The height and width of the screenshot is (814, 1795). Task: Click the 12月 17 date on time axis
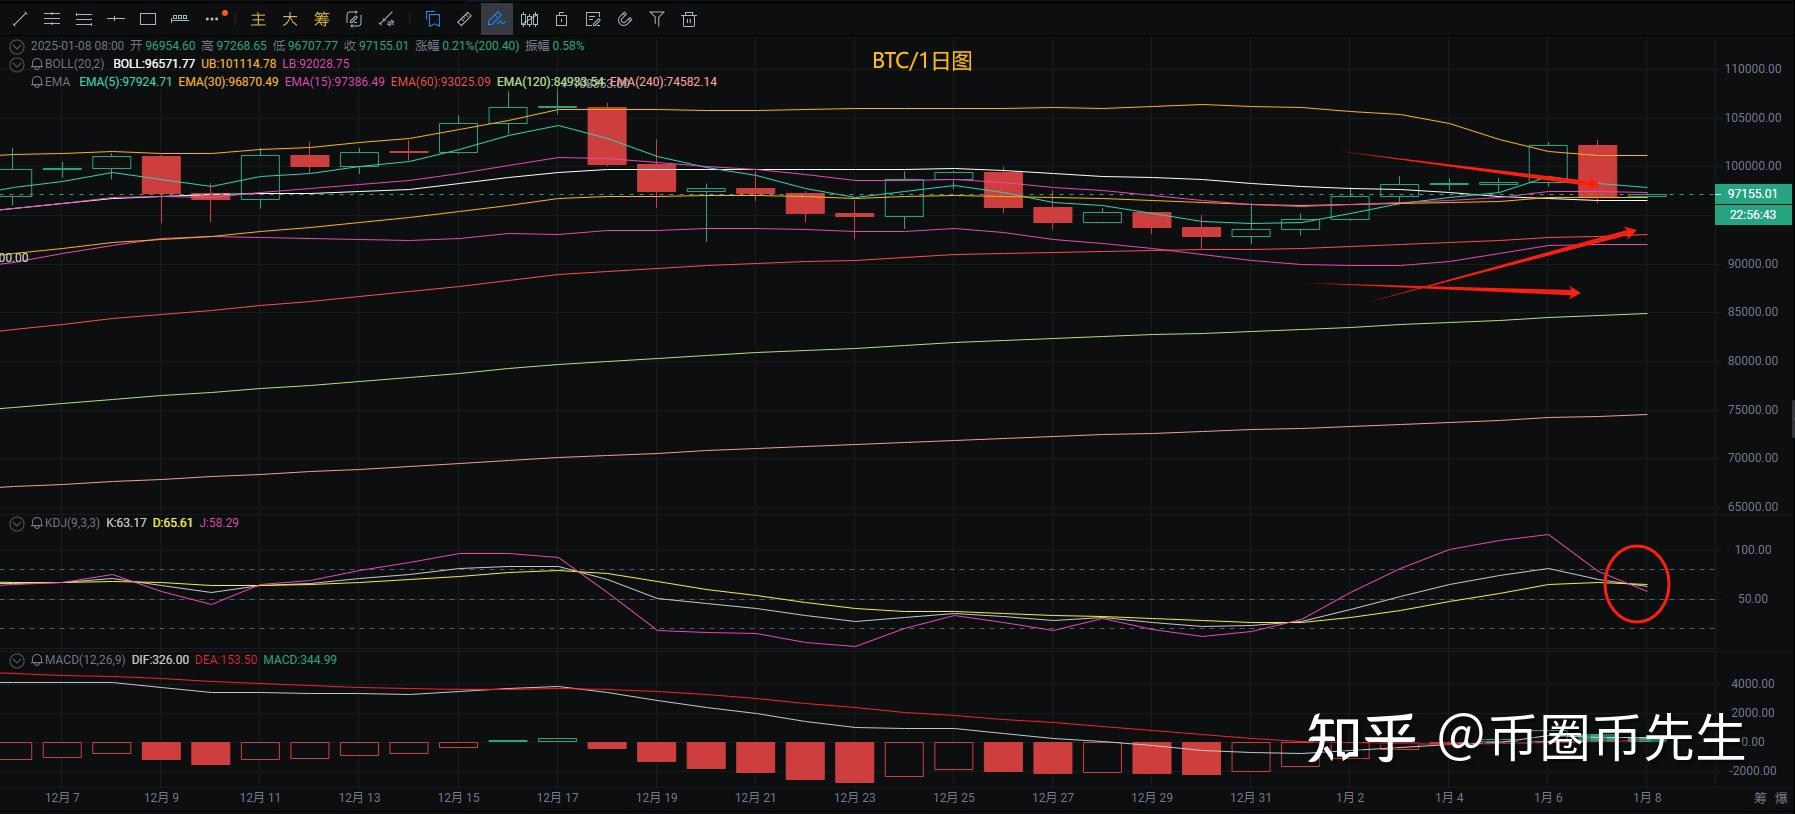tap(557, 798)
